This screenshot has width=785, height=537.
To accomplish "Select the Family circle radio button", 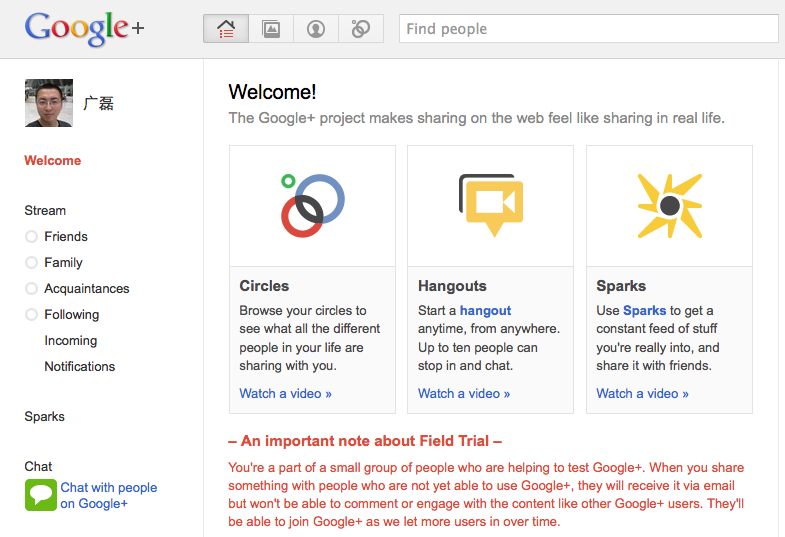I will [x=32, y=262].
